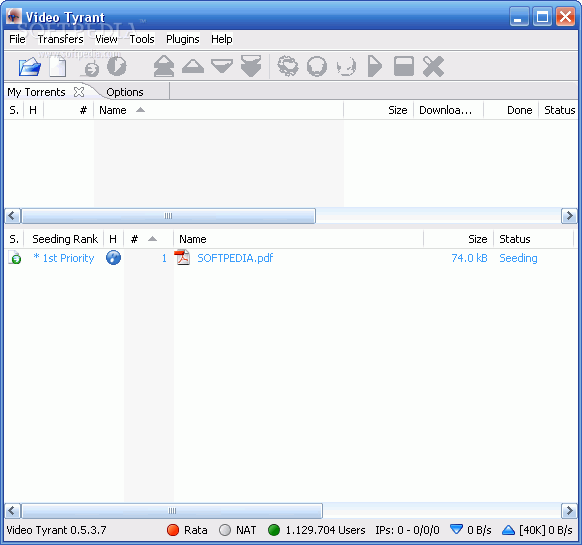This screenshot has width=582, height=545.
Task: Click the small circular refresh document toolbar icon
Action: pos(91,69)
